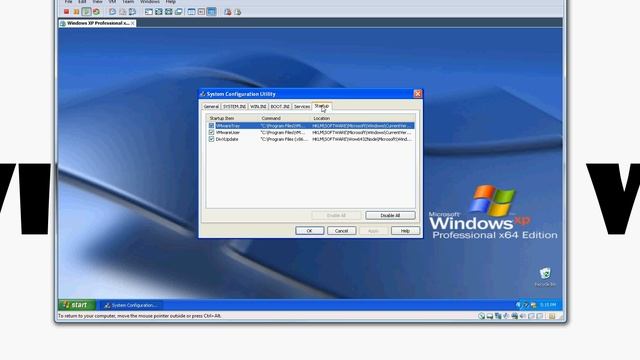Switch to the BOOT.INI tab
Screen dimensions: 640x360
pos(280,106)
